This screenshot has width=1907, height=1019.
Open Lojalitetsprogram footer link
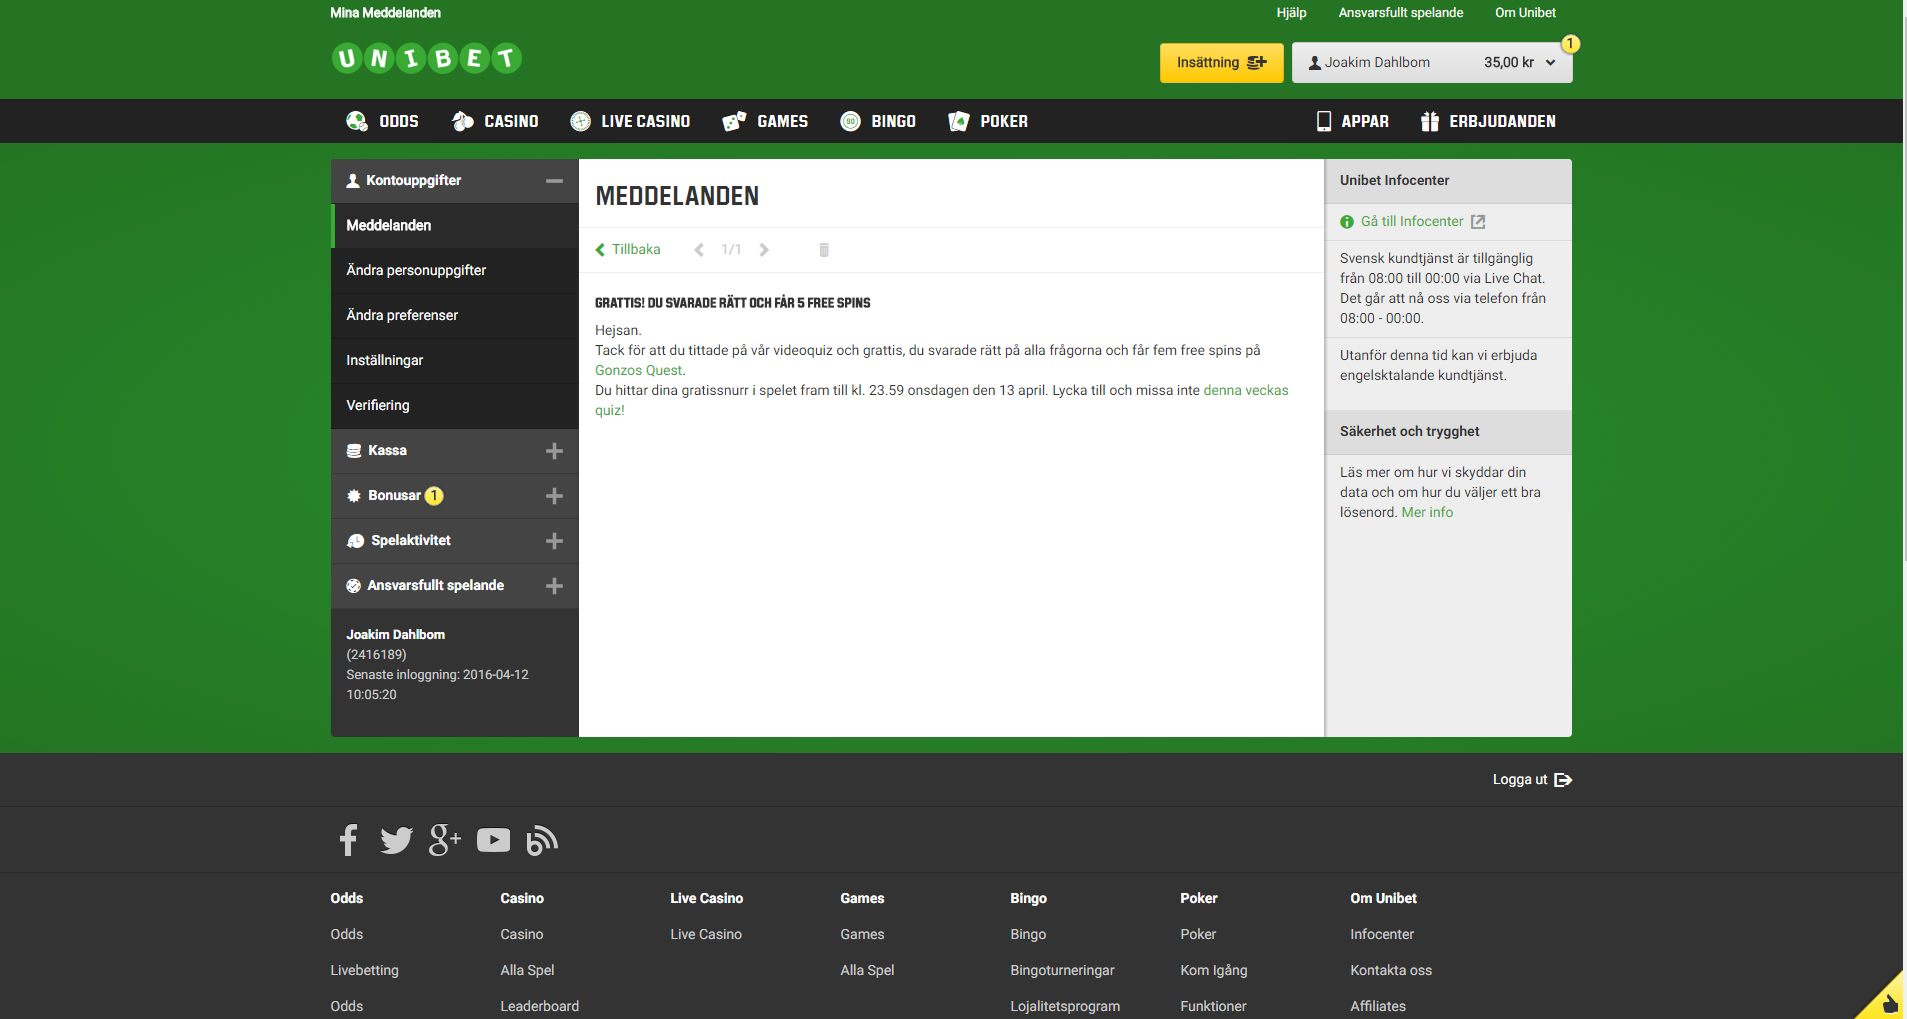click(x=1065, y=1006)
